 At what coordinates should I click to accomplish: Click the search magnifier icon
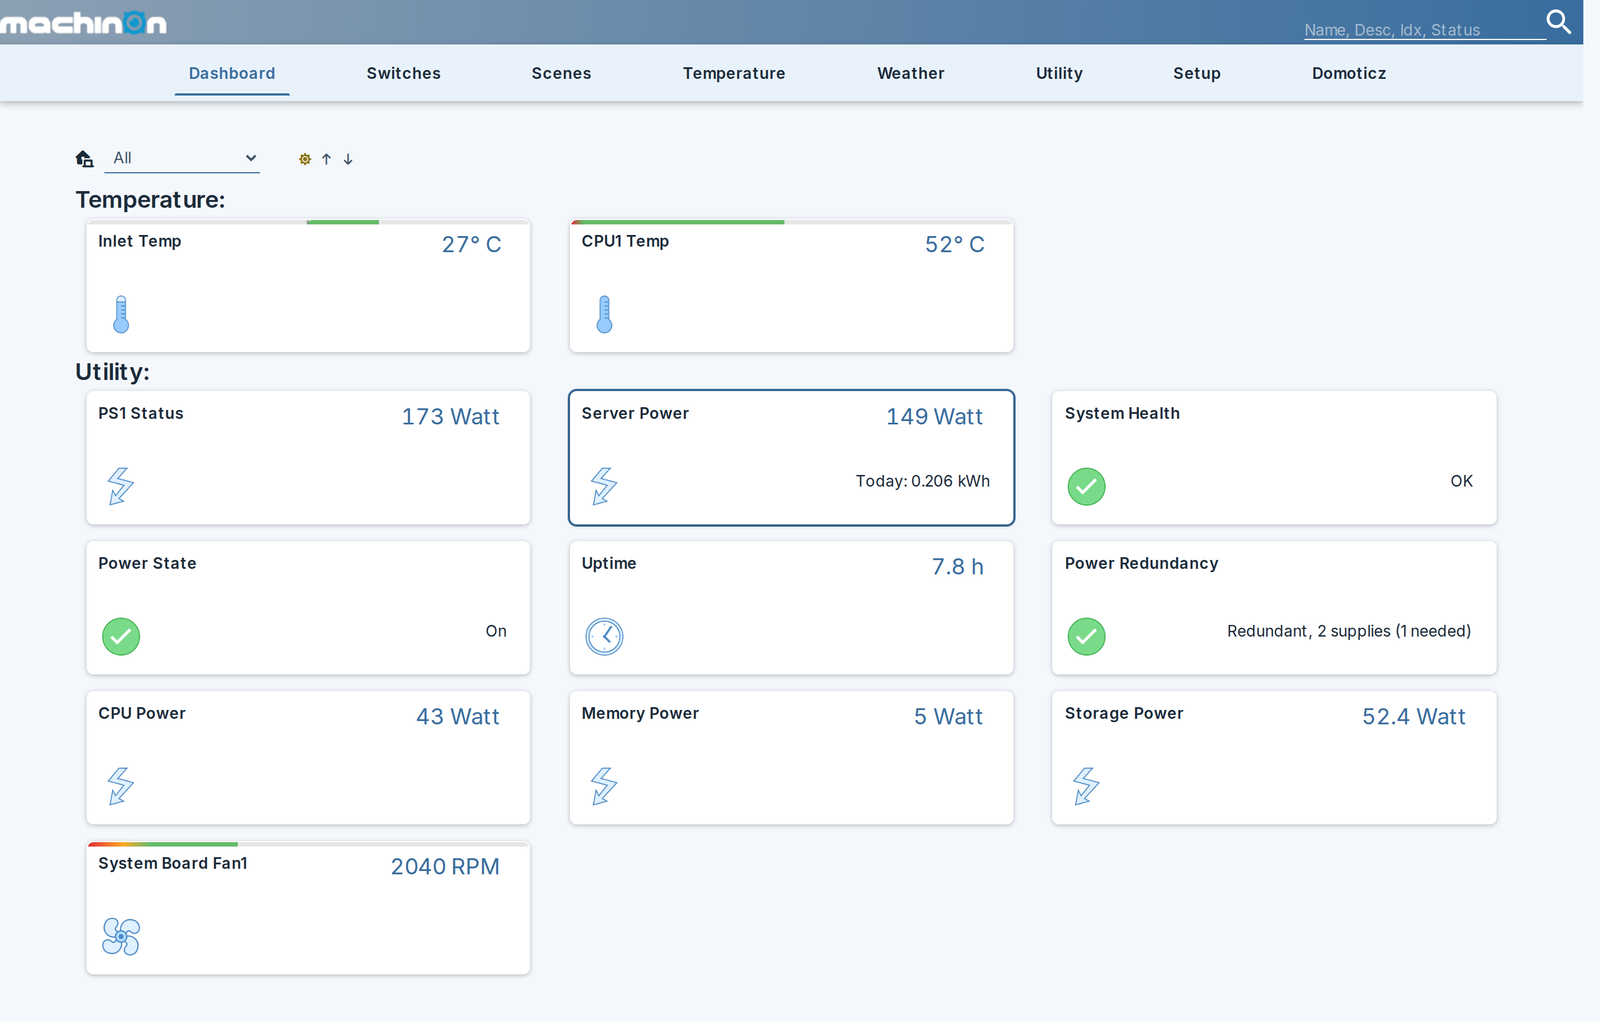(1558, 22)
